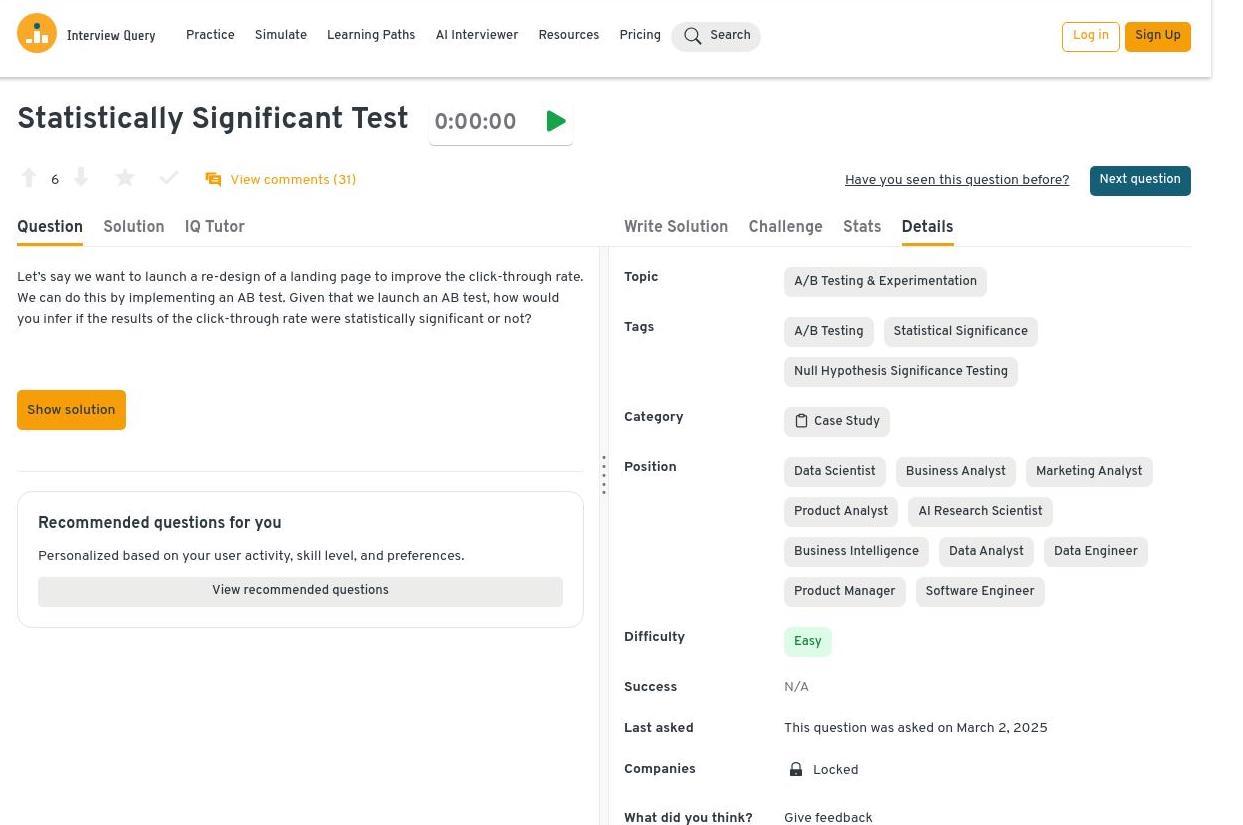The width and height of the screenshot is (1243, 825).
Task: Expand the Simulate navigation menu
Action: [x=280, y=35]
